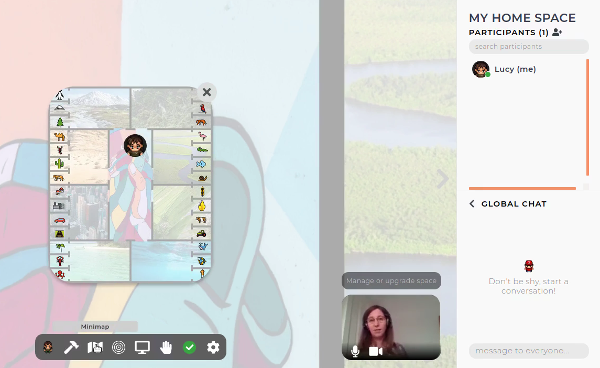The height and width of the screenshot is (368, 600).
Task: Click the snowy mountain area on minimap
Action: coord(99,108)
